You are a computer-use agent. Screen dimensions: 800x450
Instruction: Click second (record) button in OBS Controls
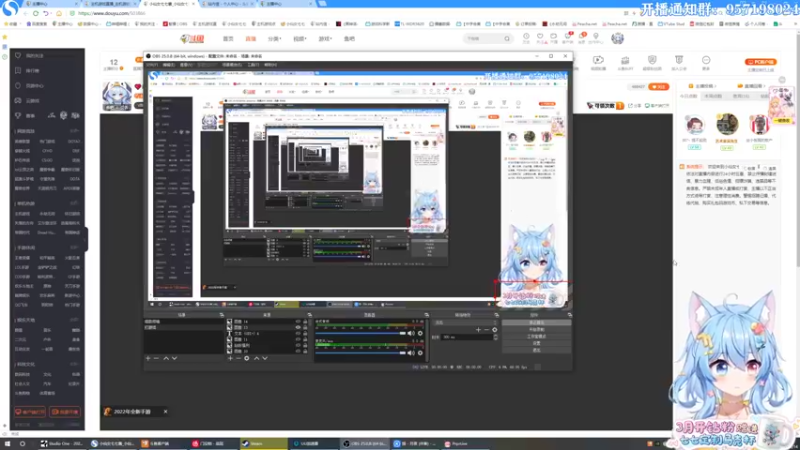pyautogui.click(x=536, y=330)
